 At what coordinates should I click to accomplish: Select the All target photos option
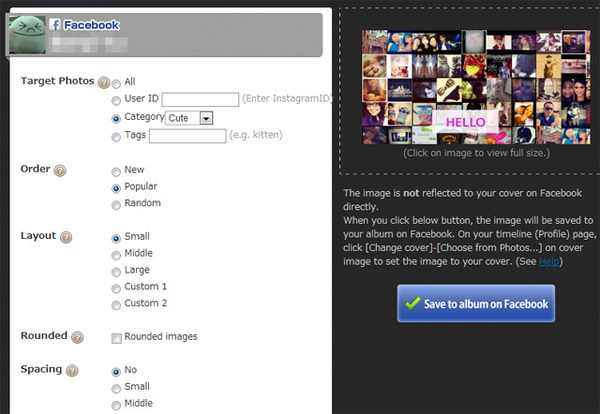click(x=117, y=82)
